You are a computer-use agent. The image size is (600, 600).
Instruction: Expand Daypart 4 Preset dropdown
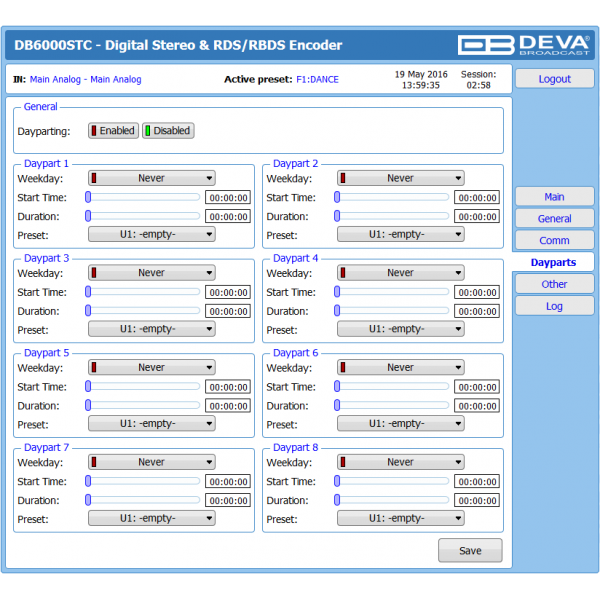pyautogui.click(x=401, y=329)
